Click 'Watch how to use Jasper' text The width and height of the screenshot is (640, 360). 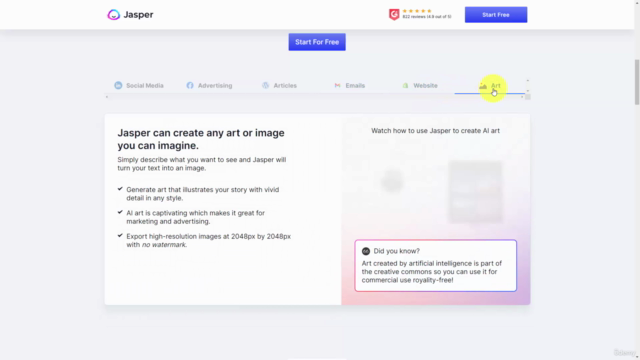436,131
